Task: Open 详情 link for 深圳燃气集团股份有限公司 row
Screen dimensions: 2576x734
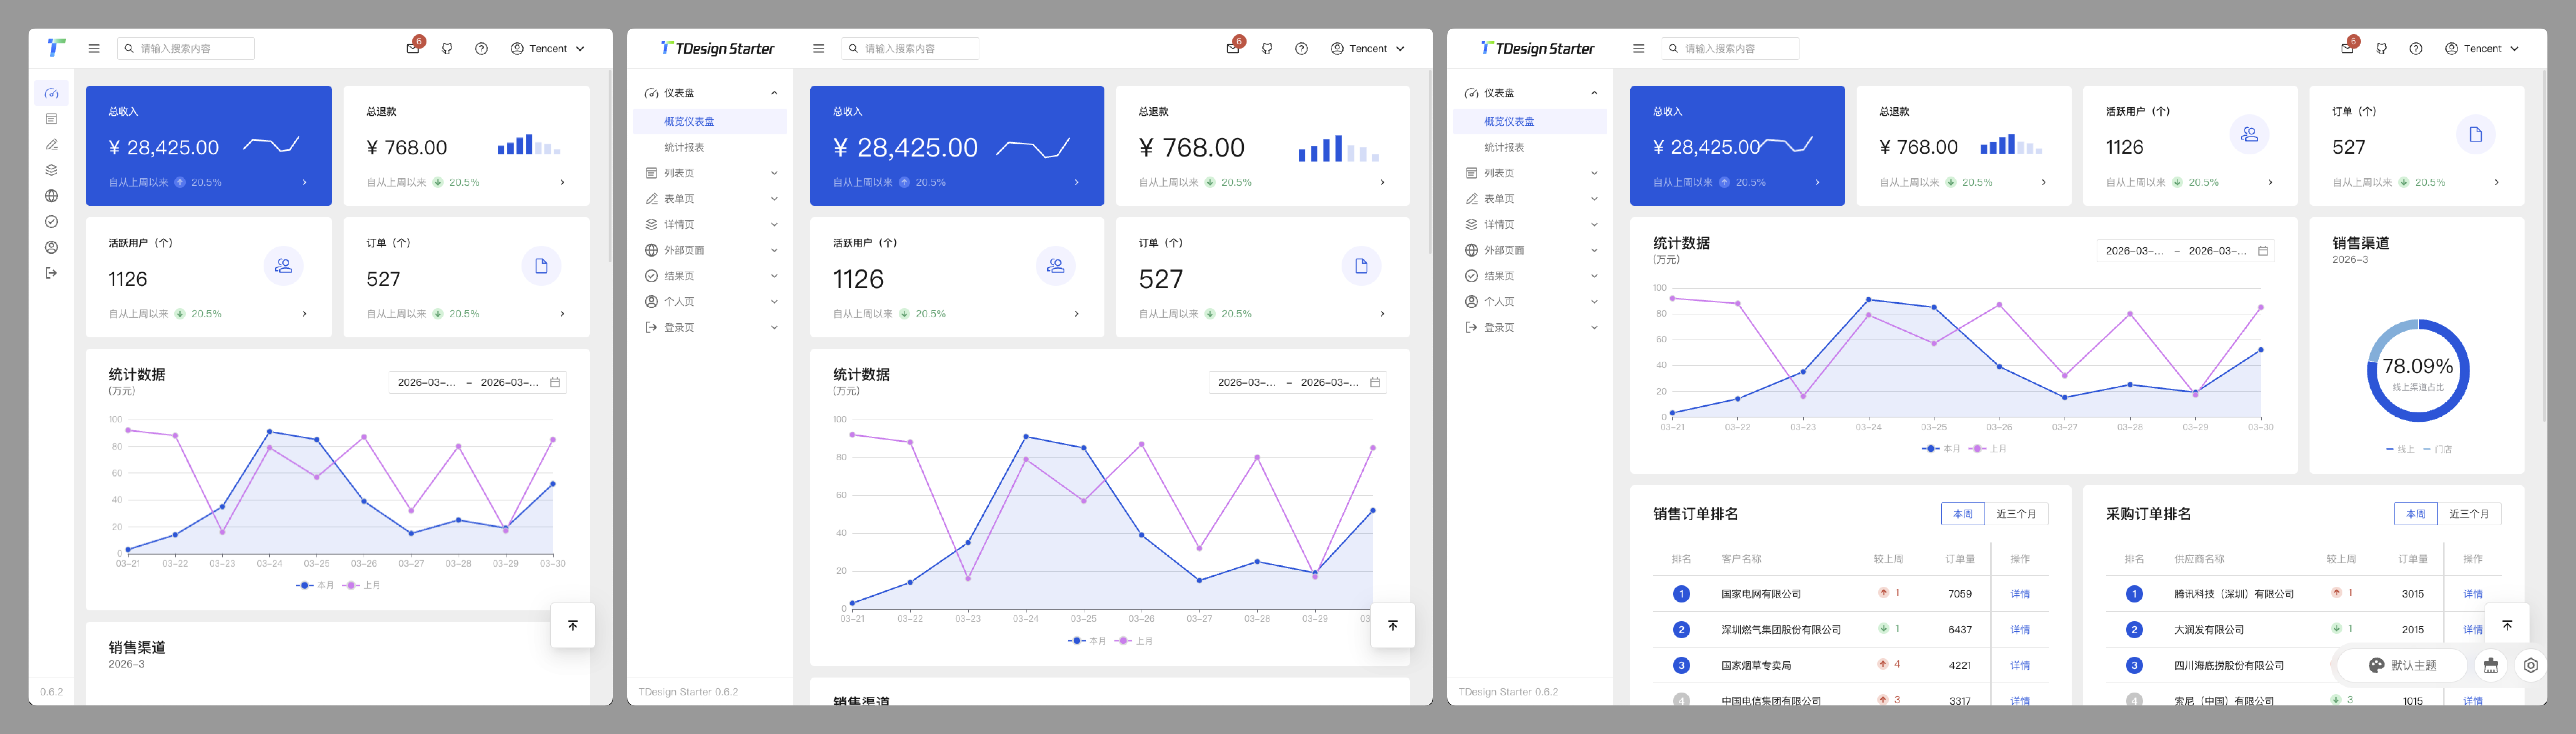Action: point(2020,630)
